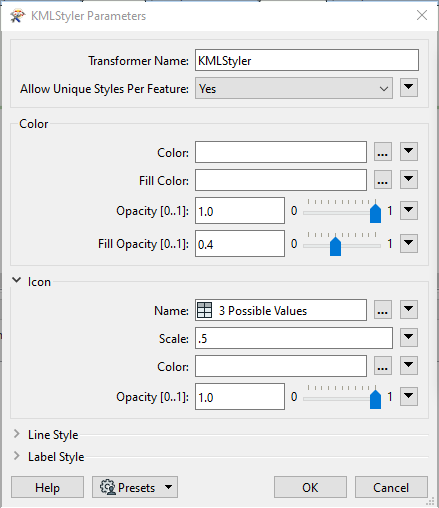Open arrow menu beside Fill Opacity

409,243
